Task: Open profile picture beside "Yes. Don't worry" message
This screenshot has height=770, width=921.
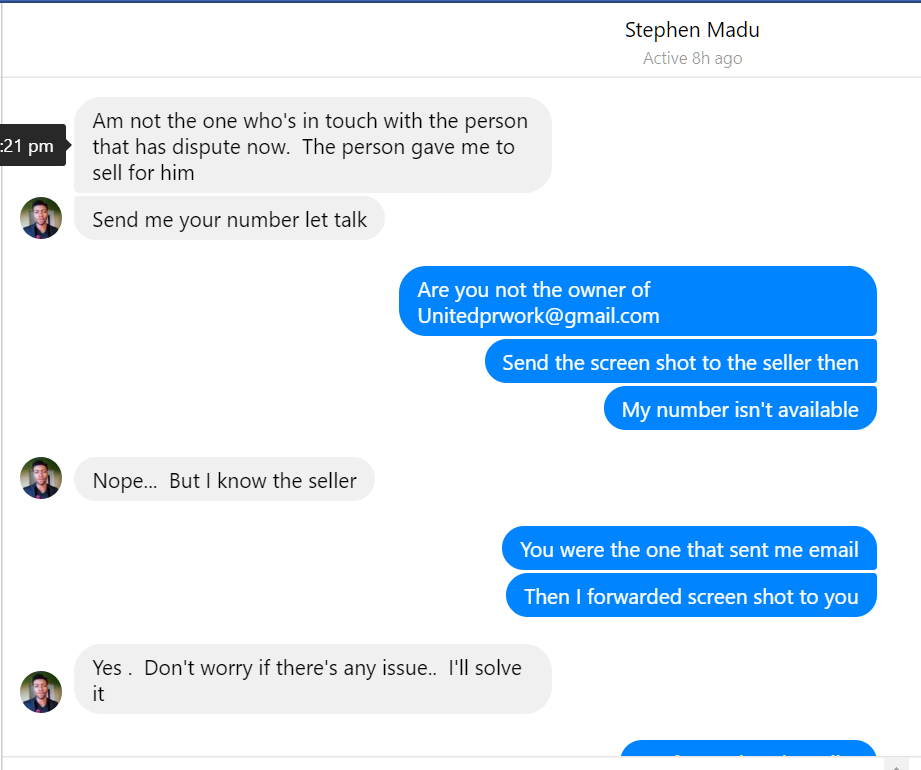Action: 41,692
